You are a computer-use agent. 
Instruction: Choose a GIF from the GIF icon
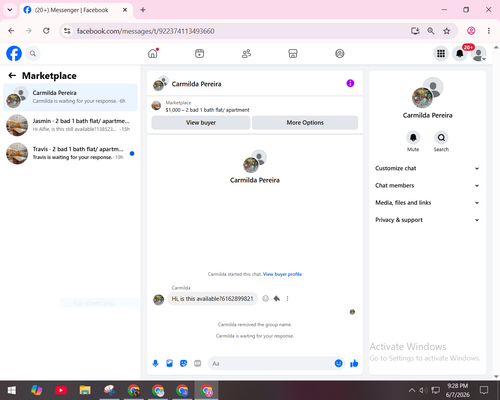(198, 363)
